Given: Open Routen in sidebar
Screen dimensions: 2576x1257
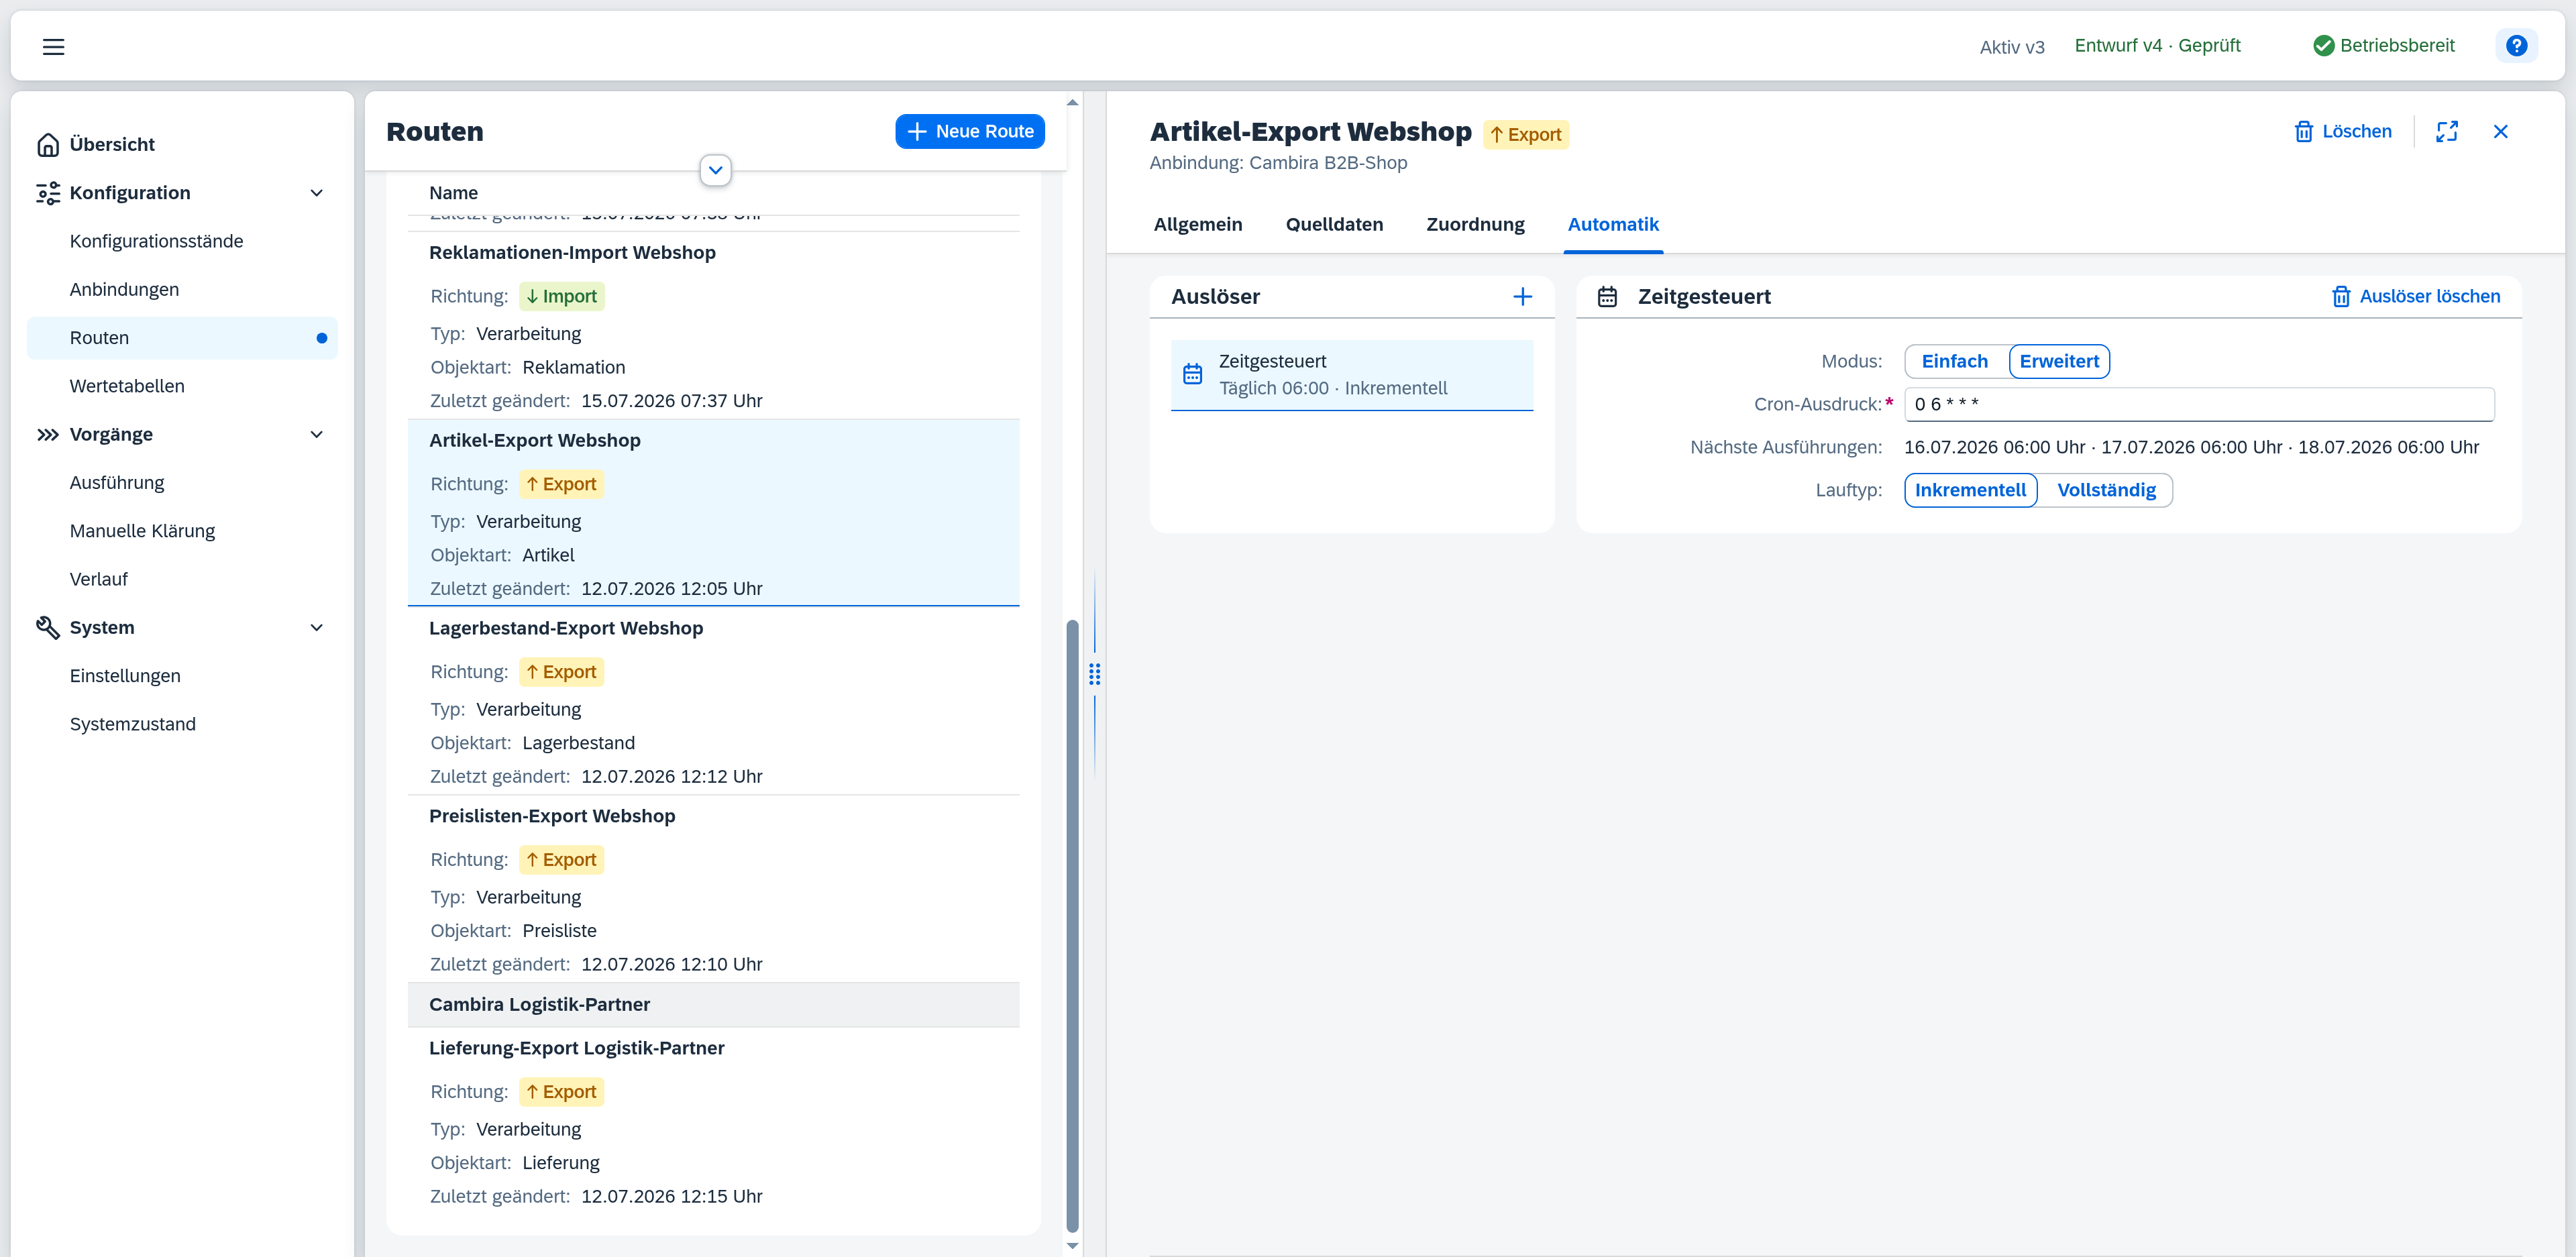Looking at the screenshot, I should pos(182,338).
